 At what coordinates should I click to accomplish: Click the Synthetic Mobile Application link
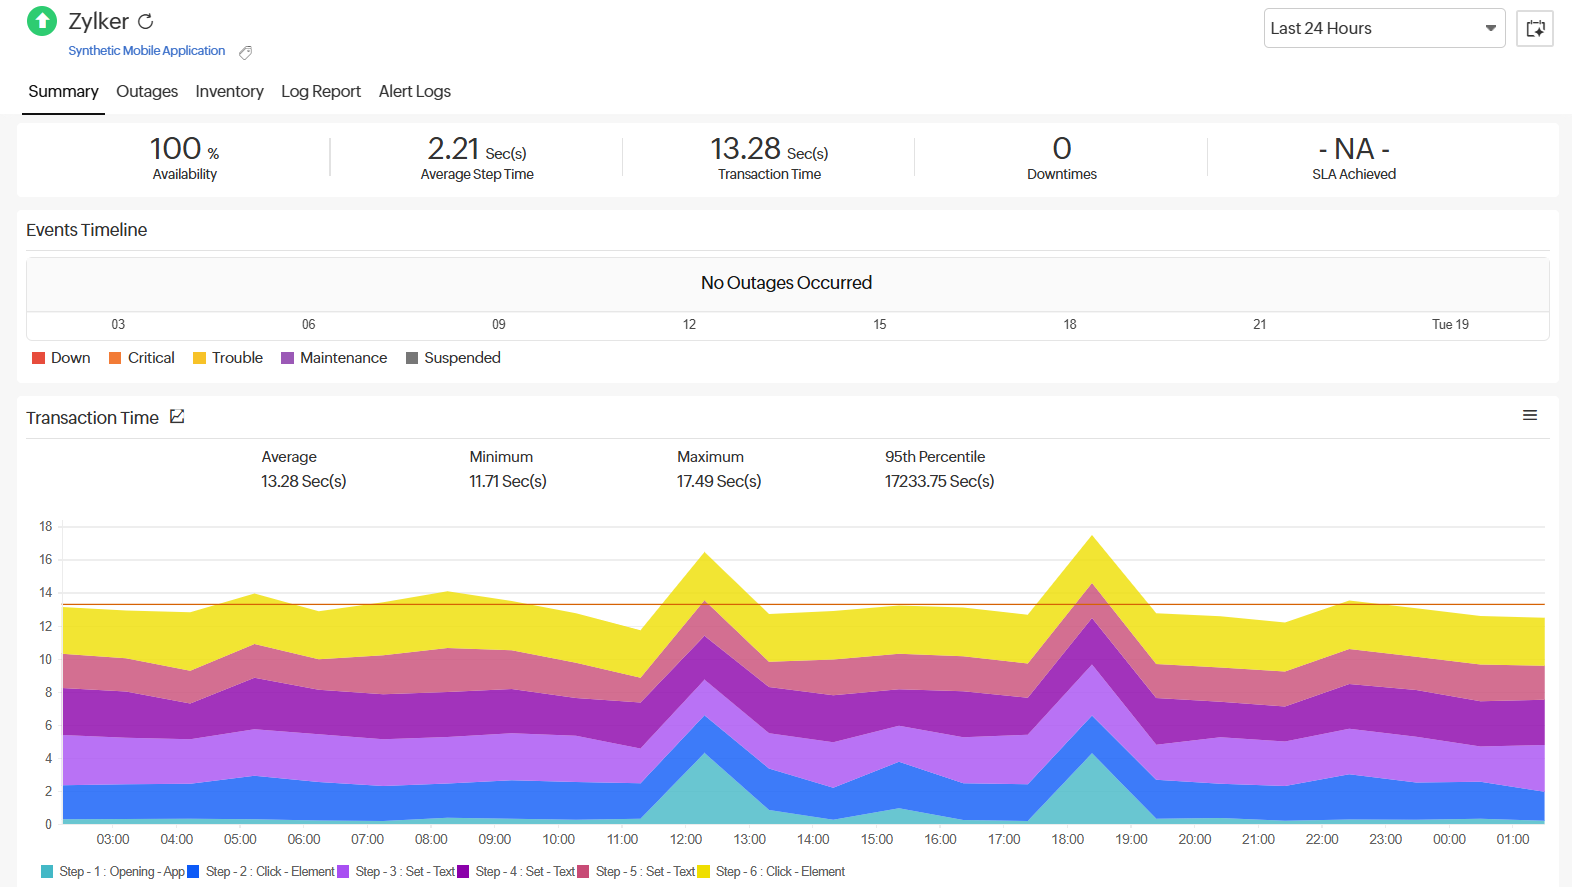146,51
